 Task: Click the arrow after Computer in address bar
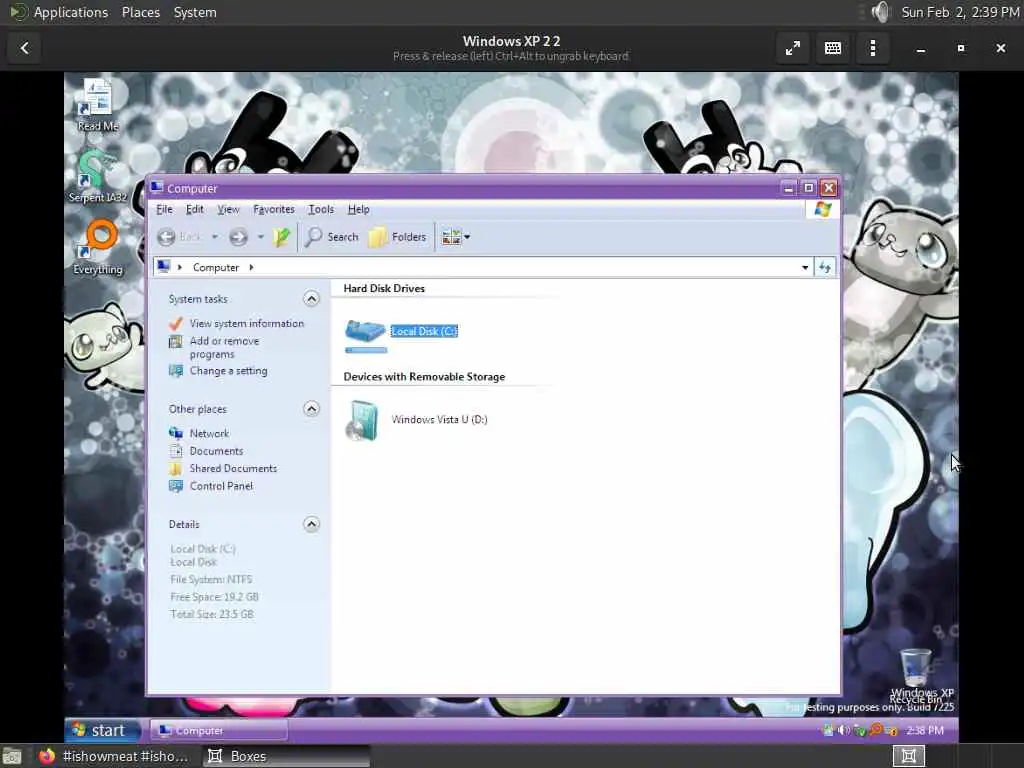click(251, 268)
